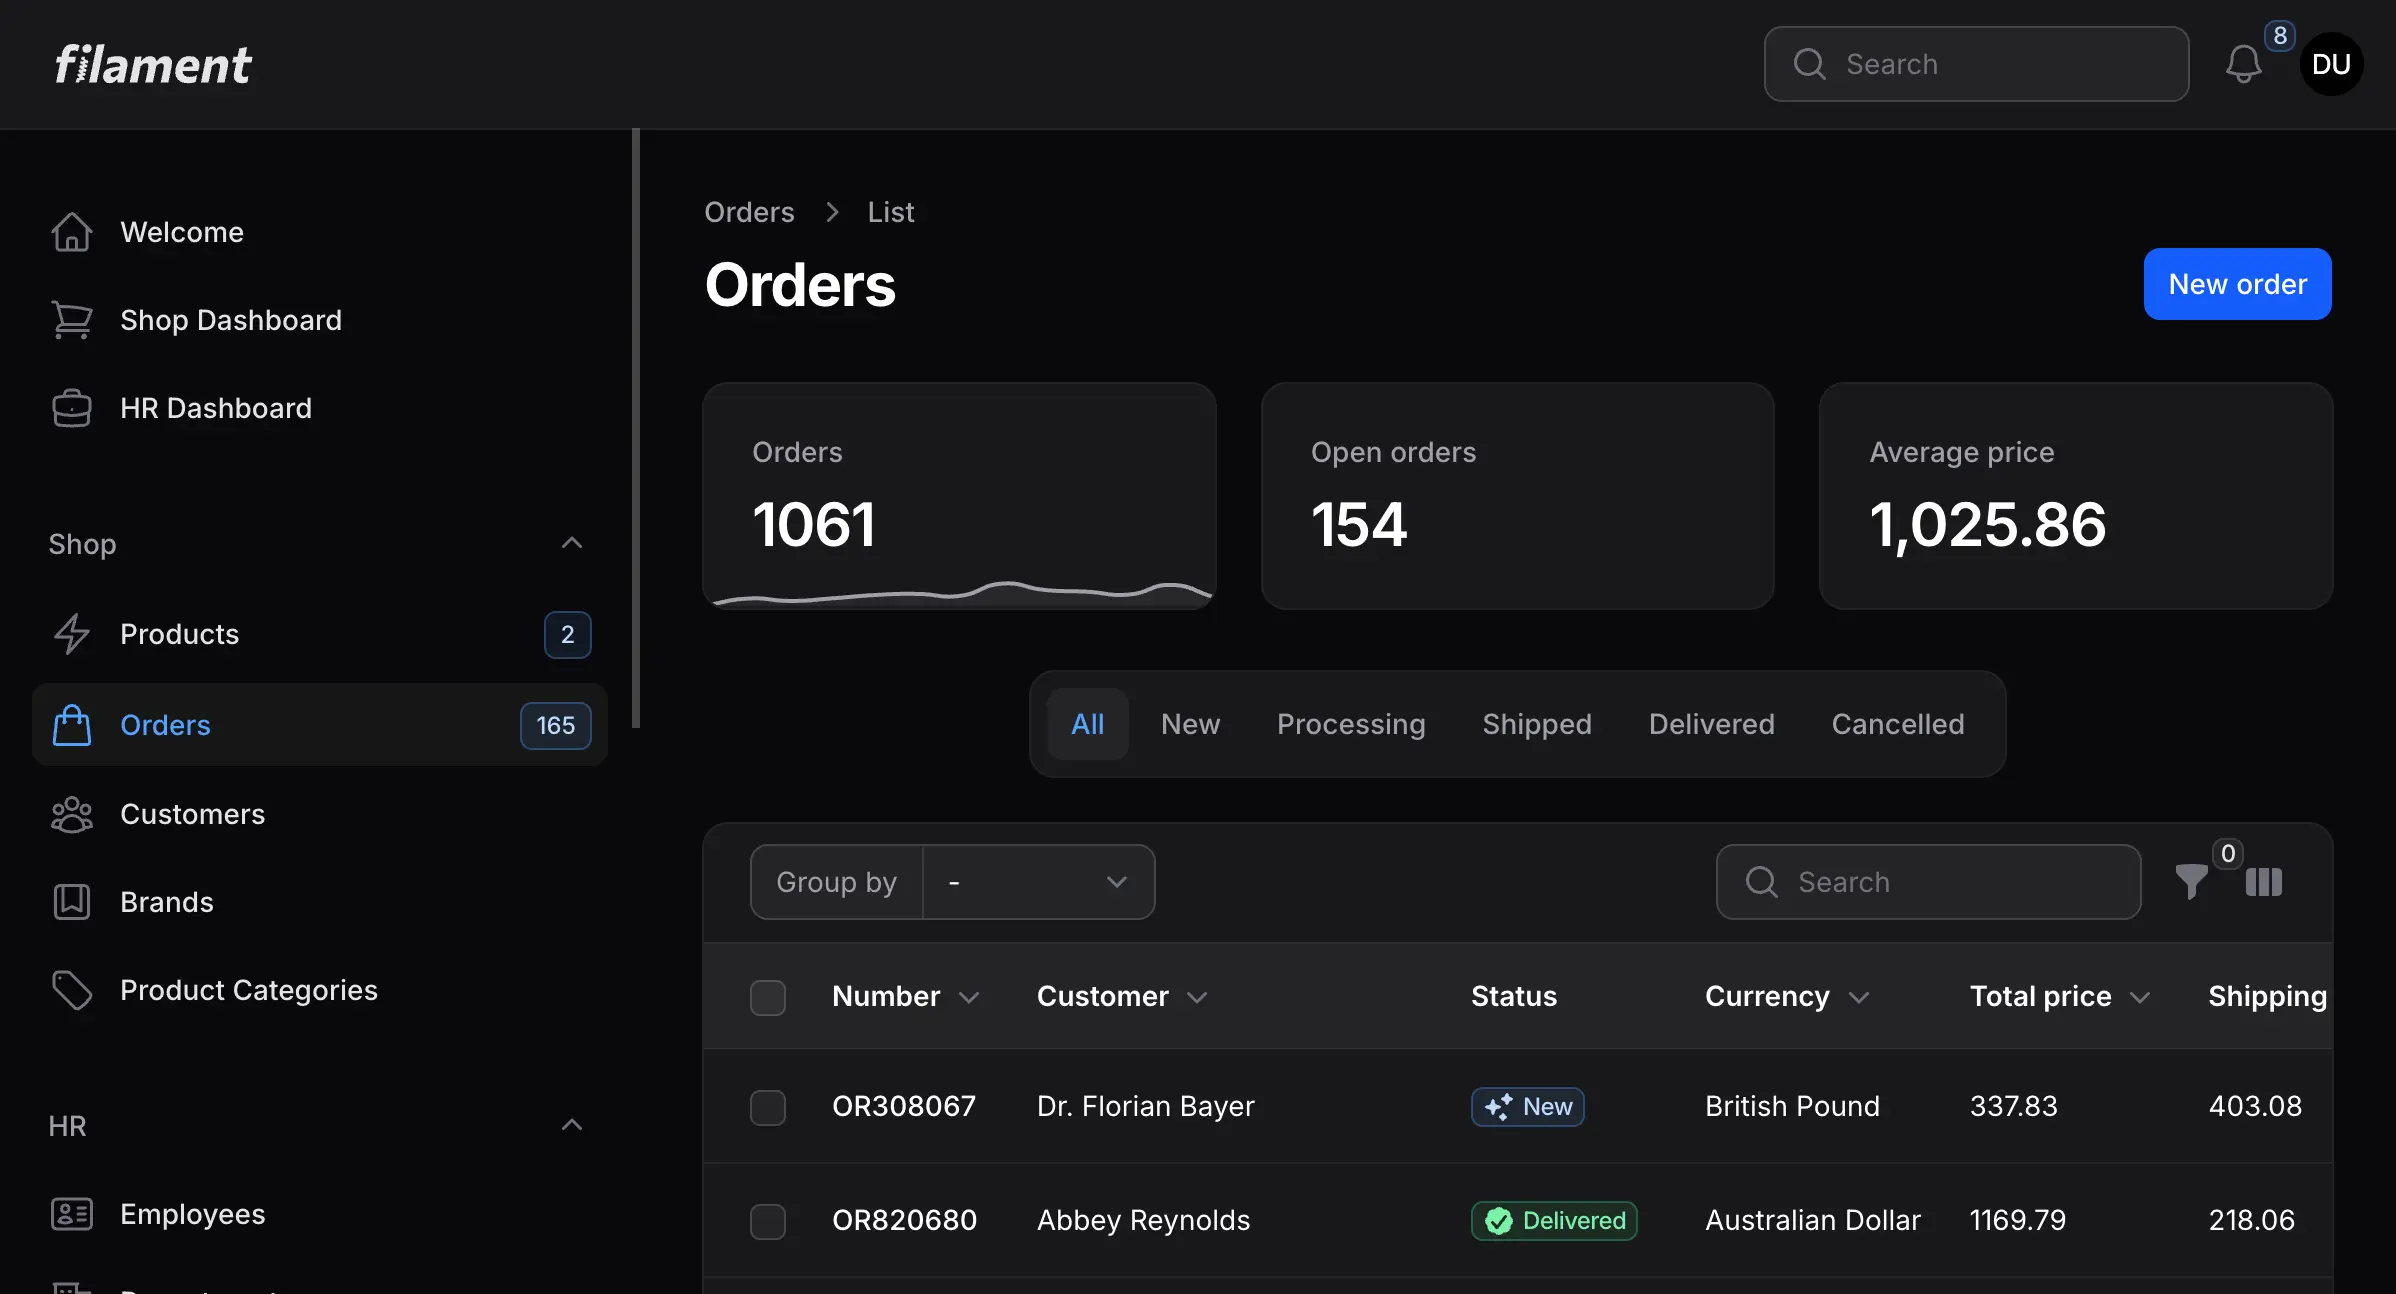Check the row checkbox for order OR308067
The image size is (2396, 1294).
coord(768,1107)
